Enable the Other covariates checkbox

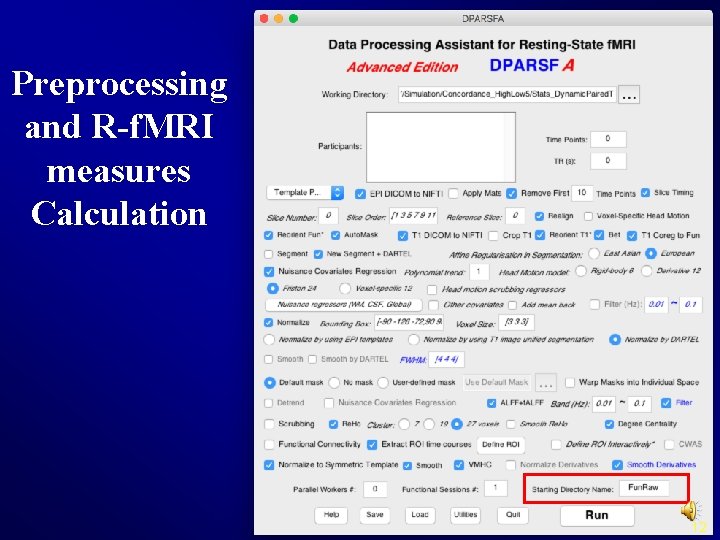[x=433, y=305]
